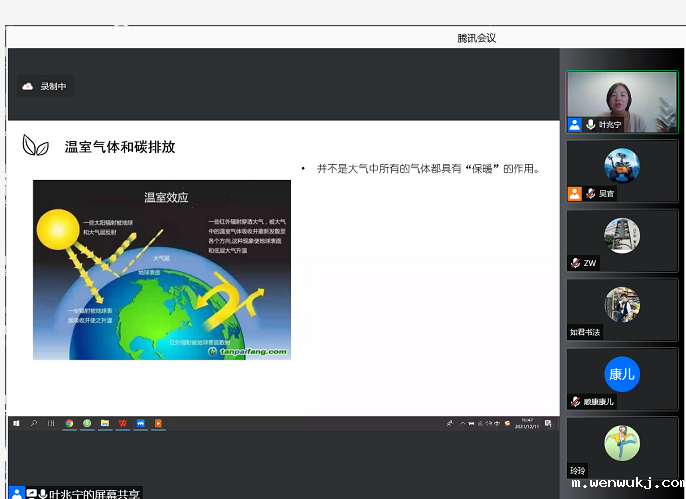The image size is (686, 499).
Task: Open the notification center icon on taskbar
Action: [x=548, y=423]
